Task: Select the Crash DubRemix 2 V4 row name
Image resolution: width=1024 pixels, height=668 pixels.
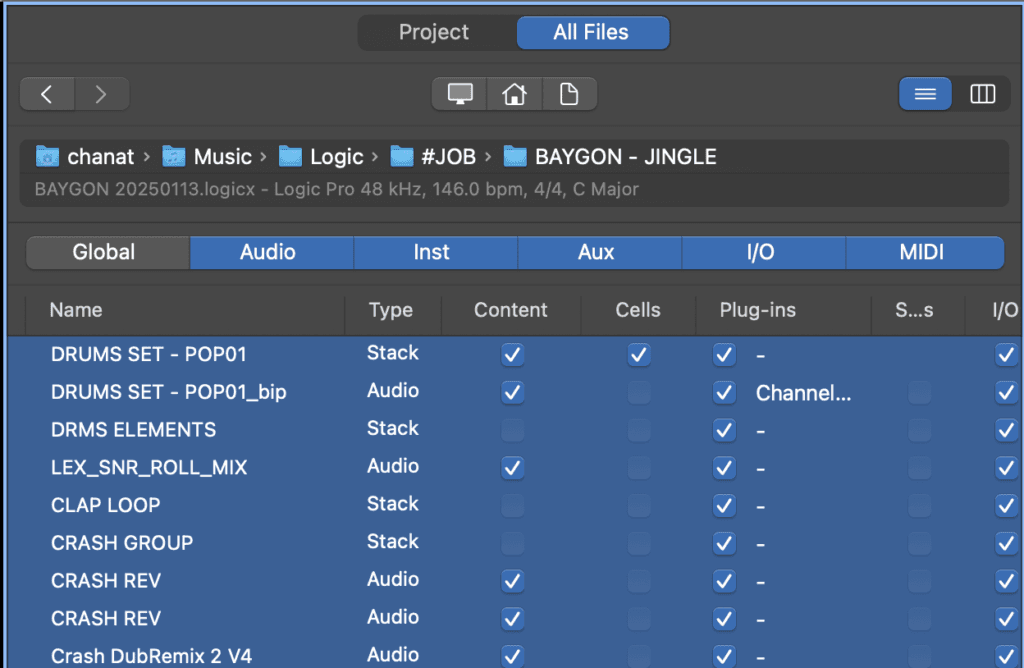Action: coord(152,656)
